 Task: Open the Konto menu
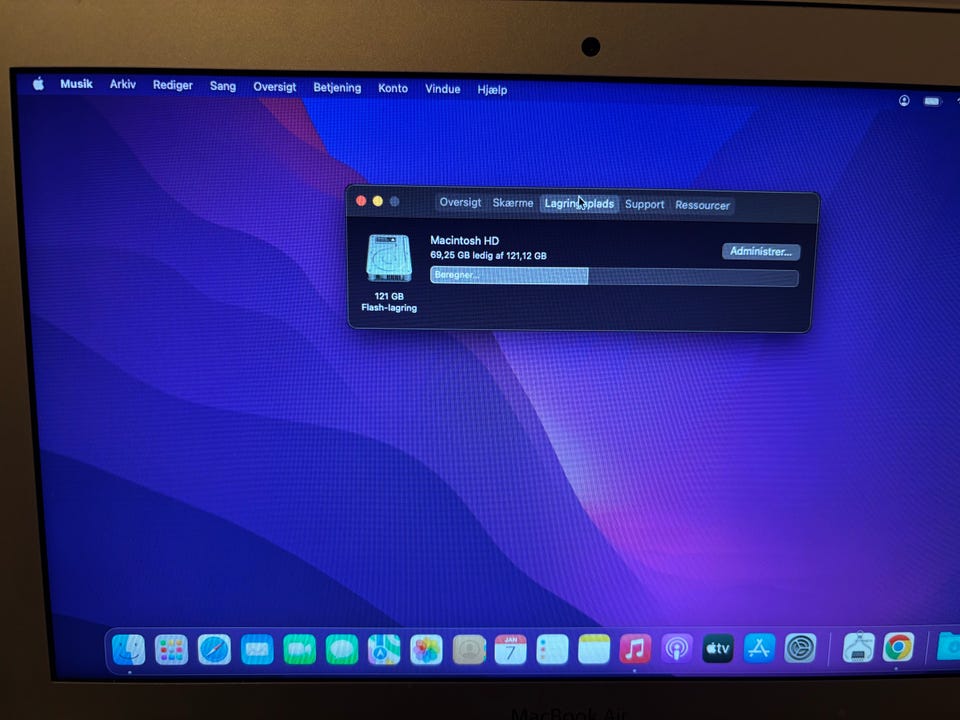tap(393, 88)
